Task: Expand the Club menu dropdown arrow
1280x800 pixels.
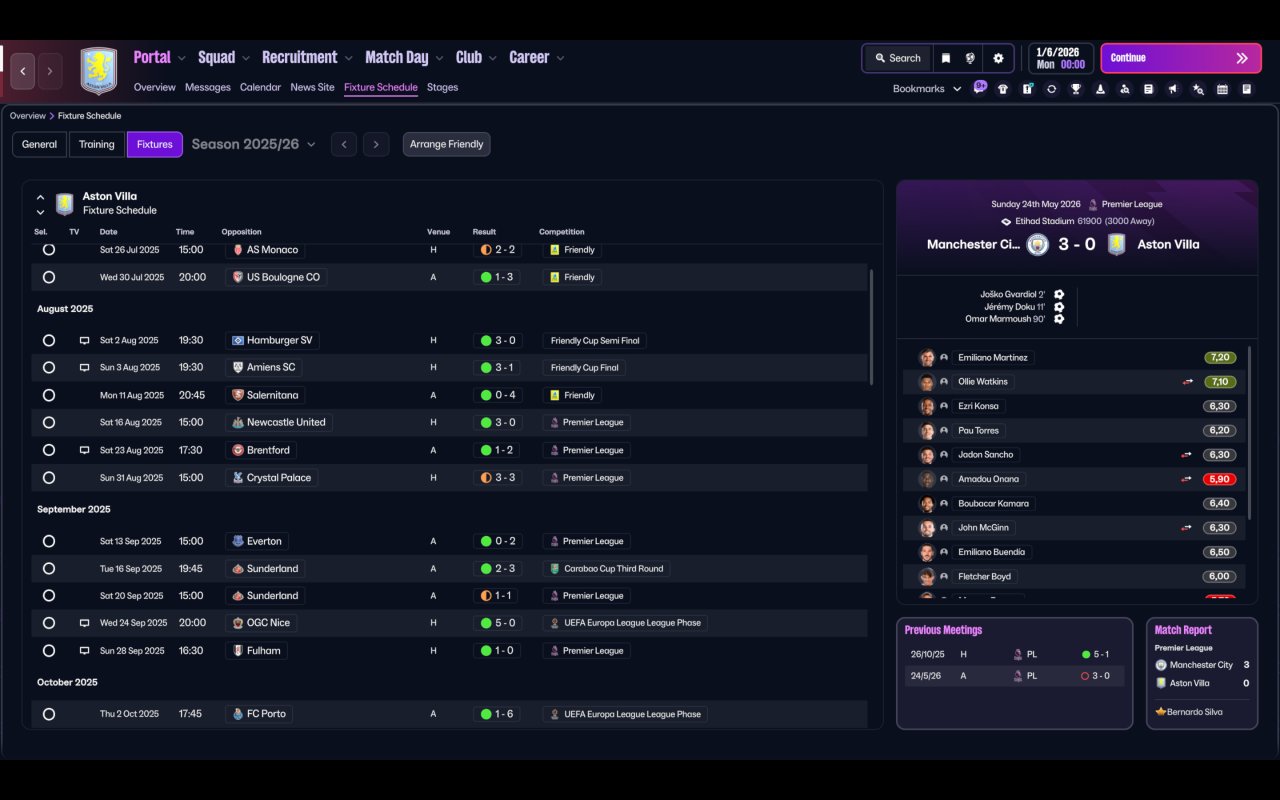Action: pyautogui.click(x=492, y=58)
